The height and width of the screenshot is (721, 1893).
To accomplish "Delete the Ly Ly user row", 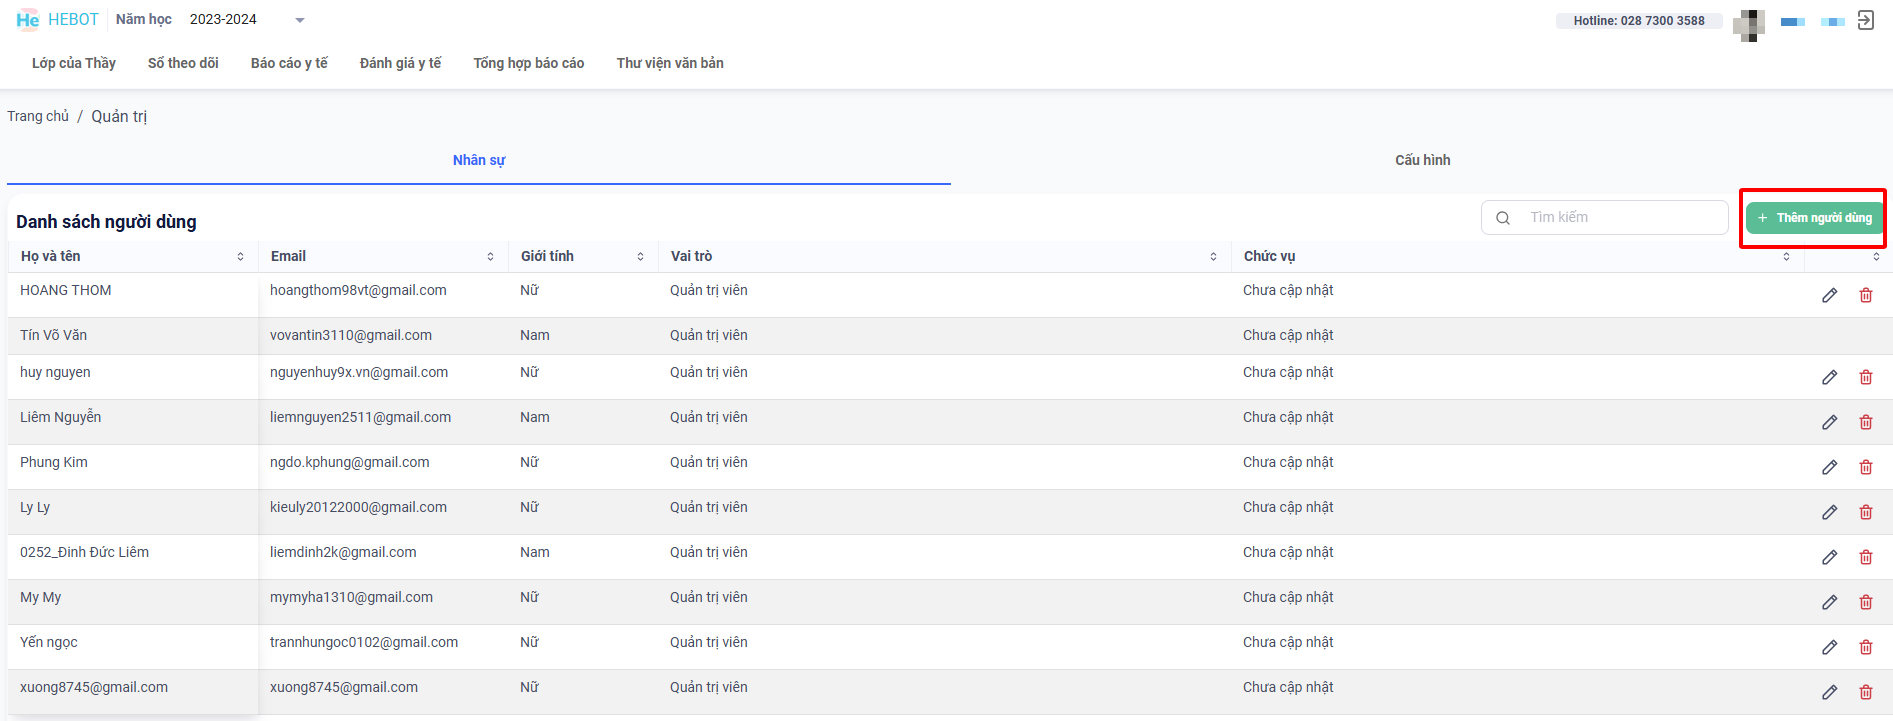I will tap(1865, 512).
